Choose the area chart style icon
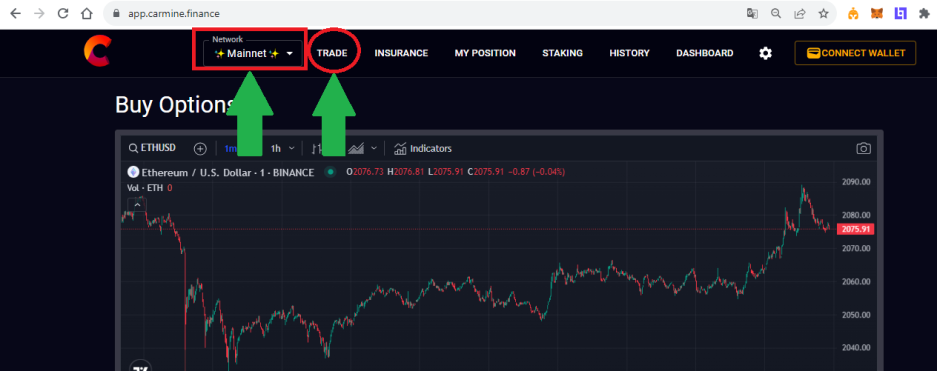The height and width of the screenshot is (371, 937). pyautogui.click(x=356, y=148)
